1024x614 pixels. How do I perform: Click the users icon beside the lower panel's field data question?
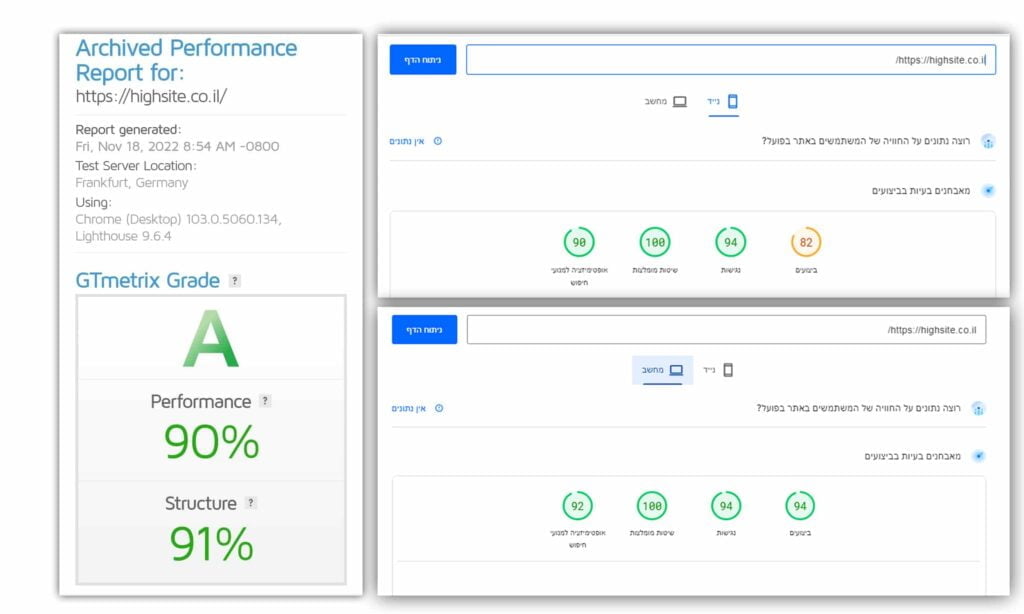(x=978, y=409)
